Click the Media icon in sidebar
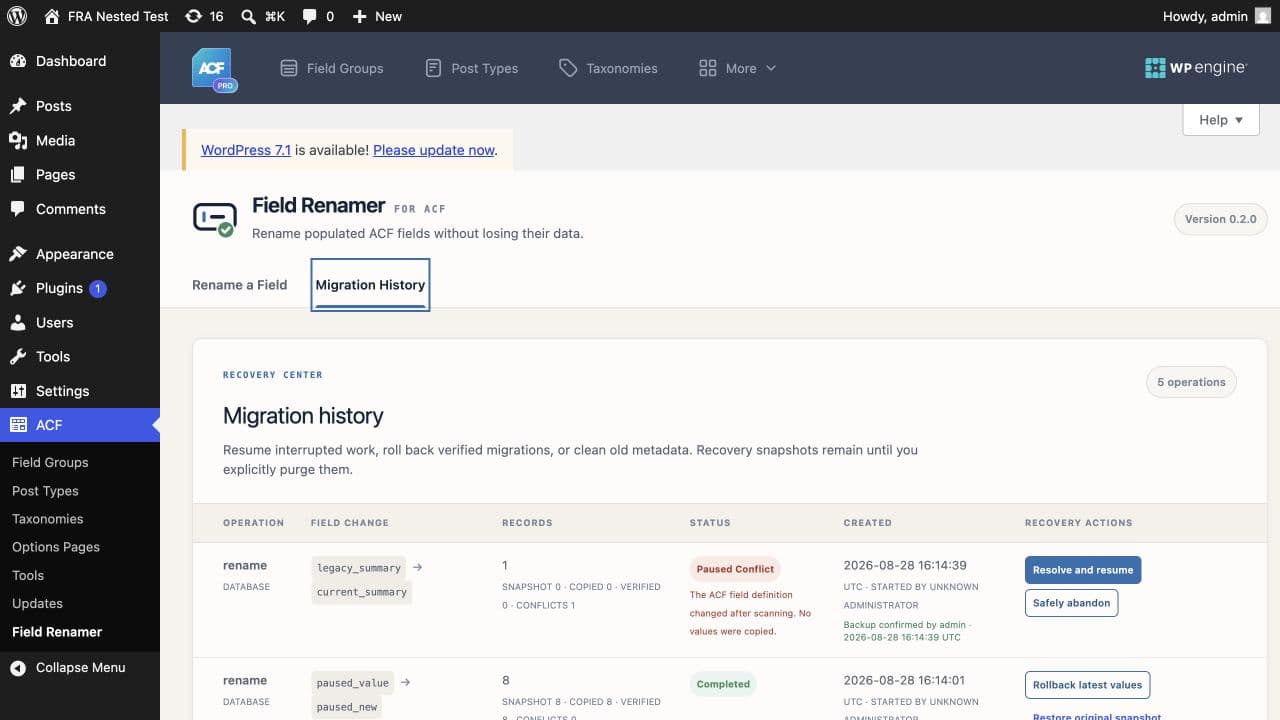The width and height of the screenshot is (1280, 720). pyautogui.click(x=18, y=140)
